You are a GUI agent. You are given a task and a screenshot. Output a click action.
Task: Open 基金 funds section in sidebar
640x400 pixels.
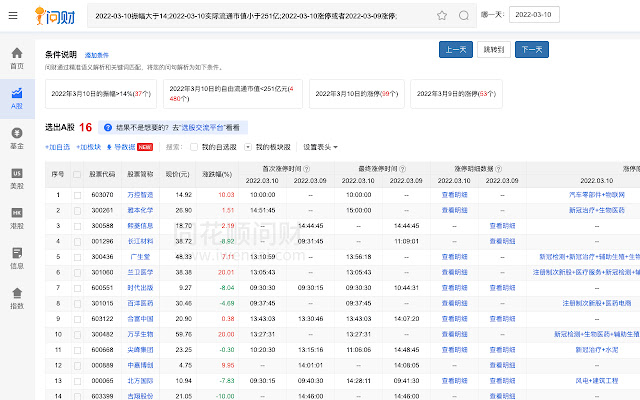pos(17,138)
